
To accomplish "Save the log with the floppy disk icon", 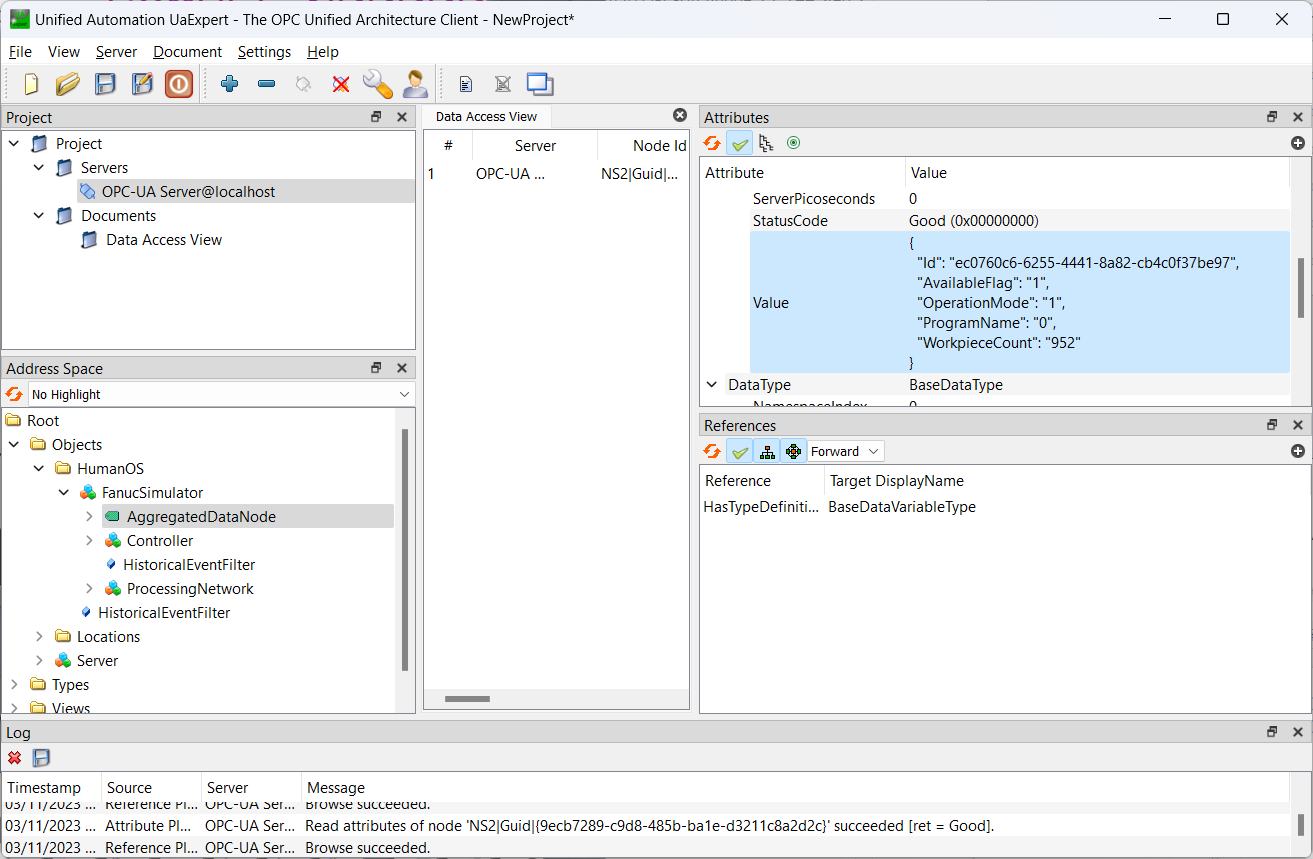I will pos(41,758).
